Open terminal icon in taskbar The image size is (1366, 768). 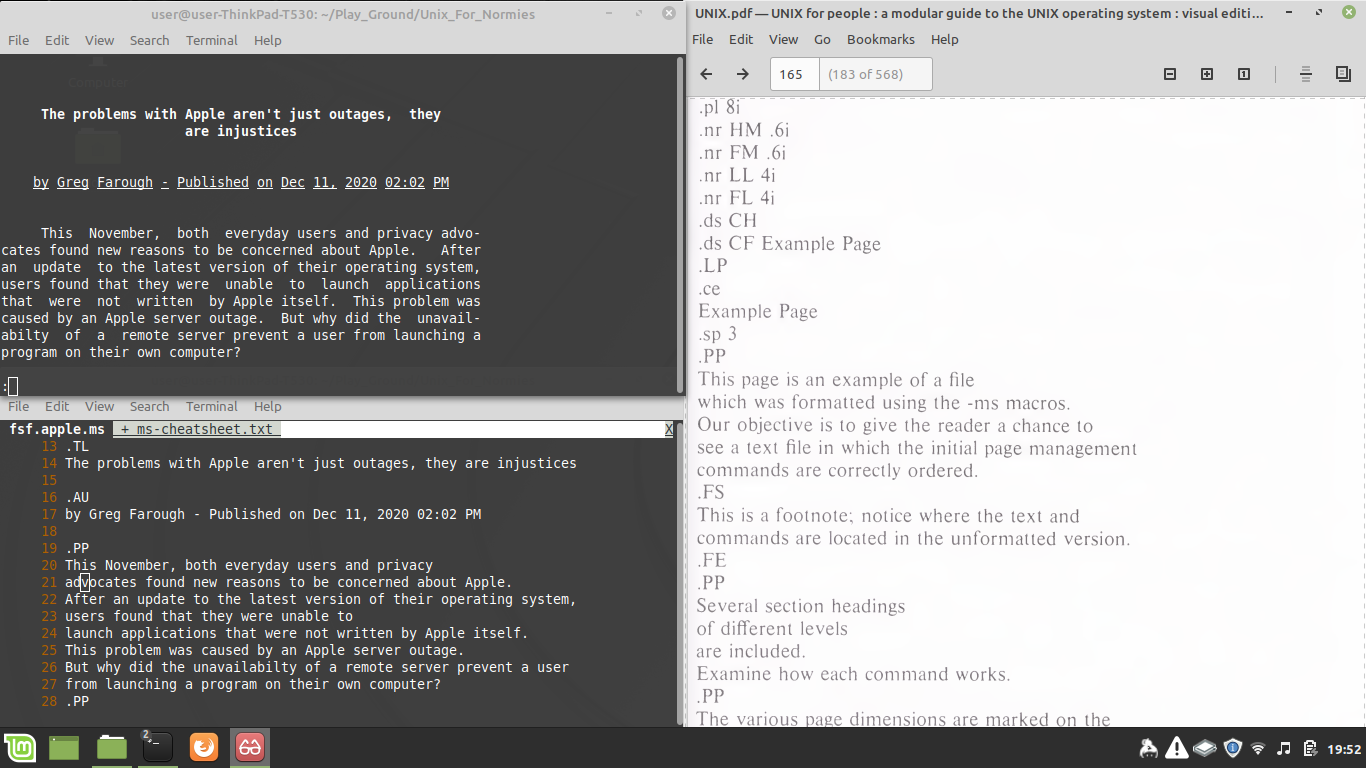157,747
